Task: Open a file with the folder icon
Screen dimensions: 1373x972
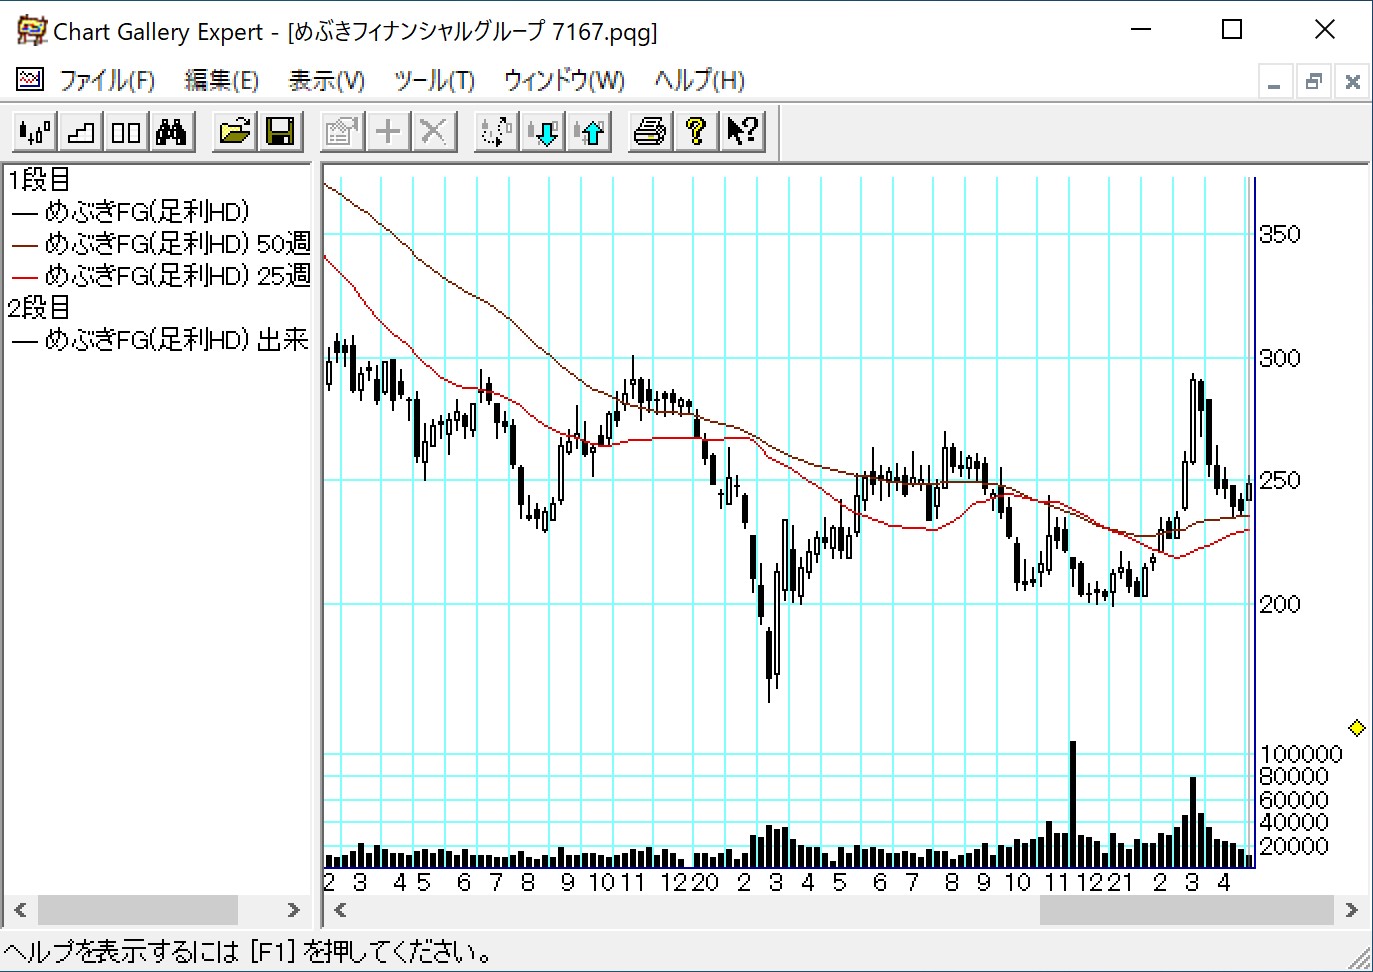Action: (x=235, y=132)
